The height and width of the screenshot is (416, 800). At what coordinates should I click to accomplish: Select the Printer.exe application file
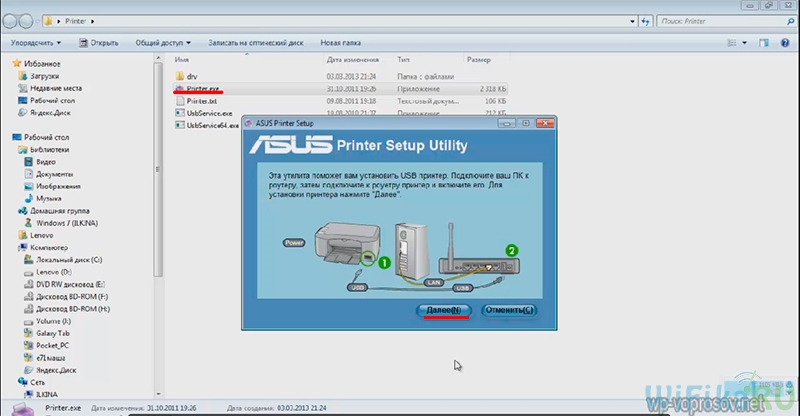click(202, 88)
